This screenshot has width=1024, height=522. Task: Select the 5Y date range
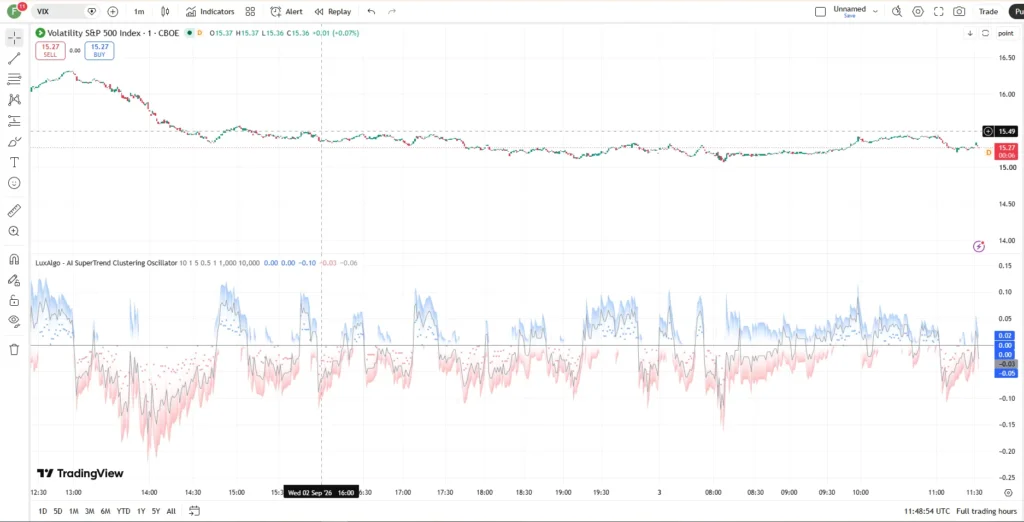(155, 511)
